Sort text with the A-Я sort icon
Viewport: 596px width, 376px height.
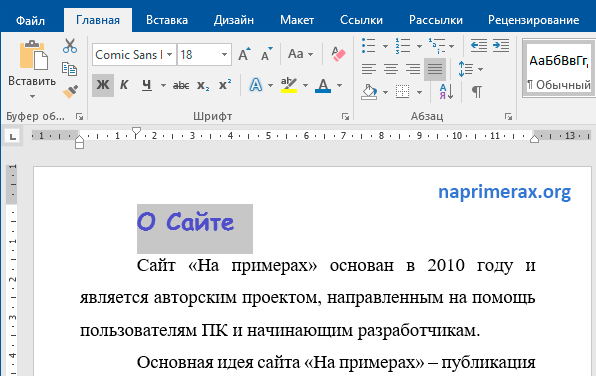tap(446, 92)
